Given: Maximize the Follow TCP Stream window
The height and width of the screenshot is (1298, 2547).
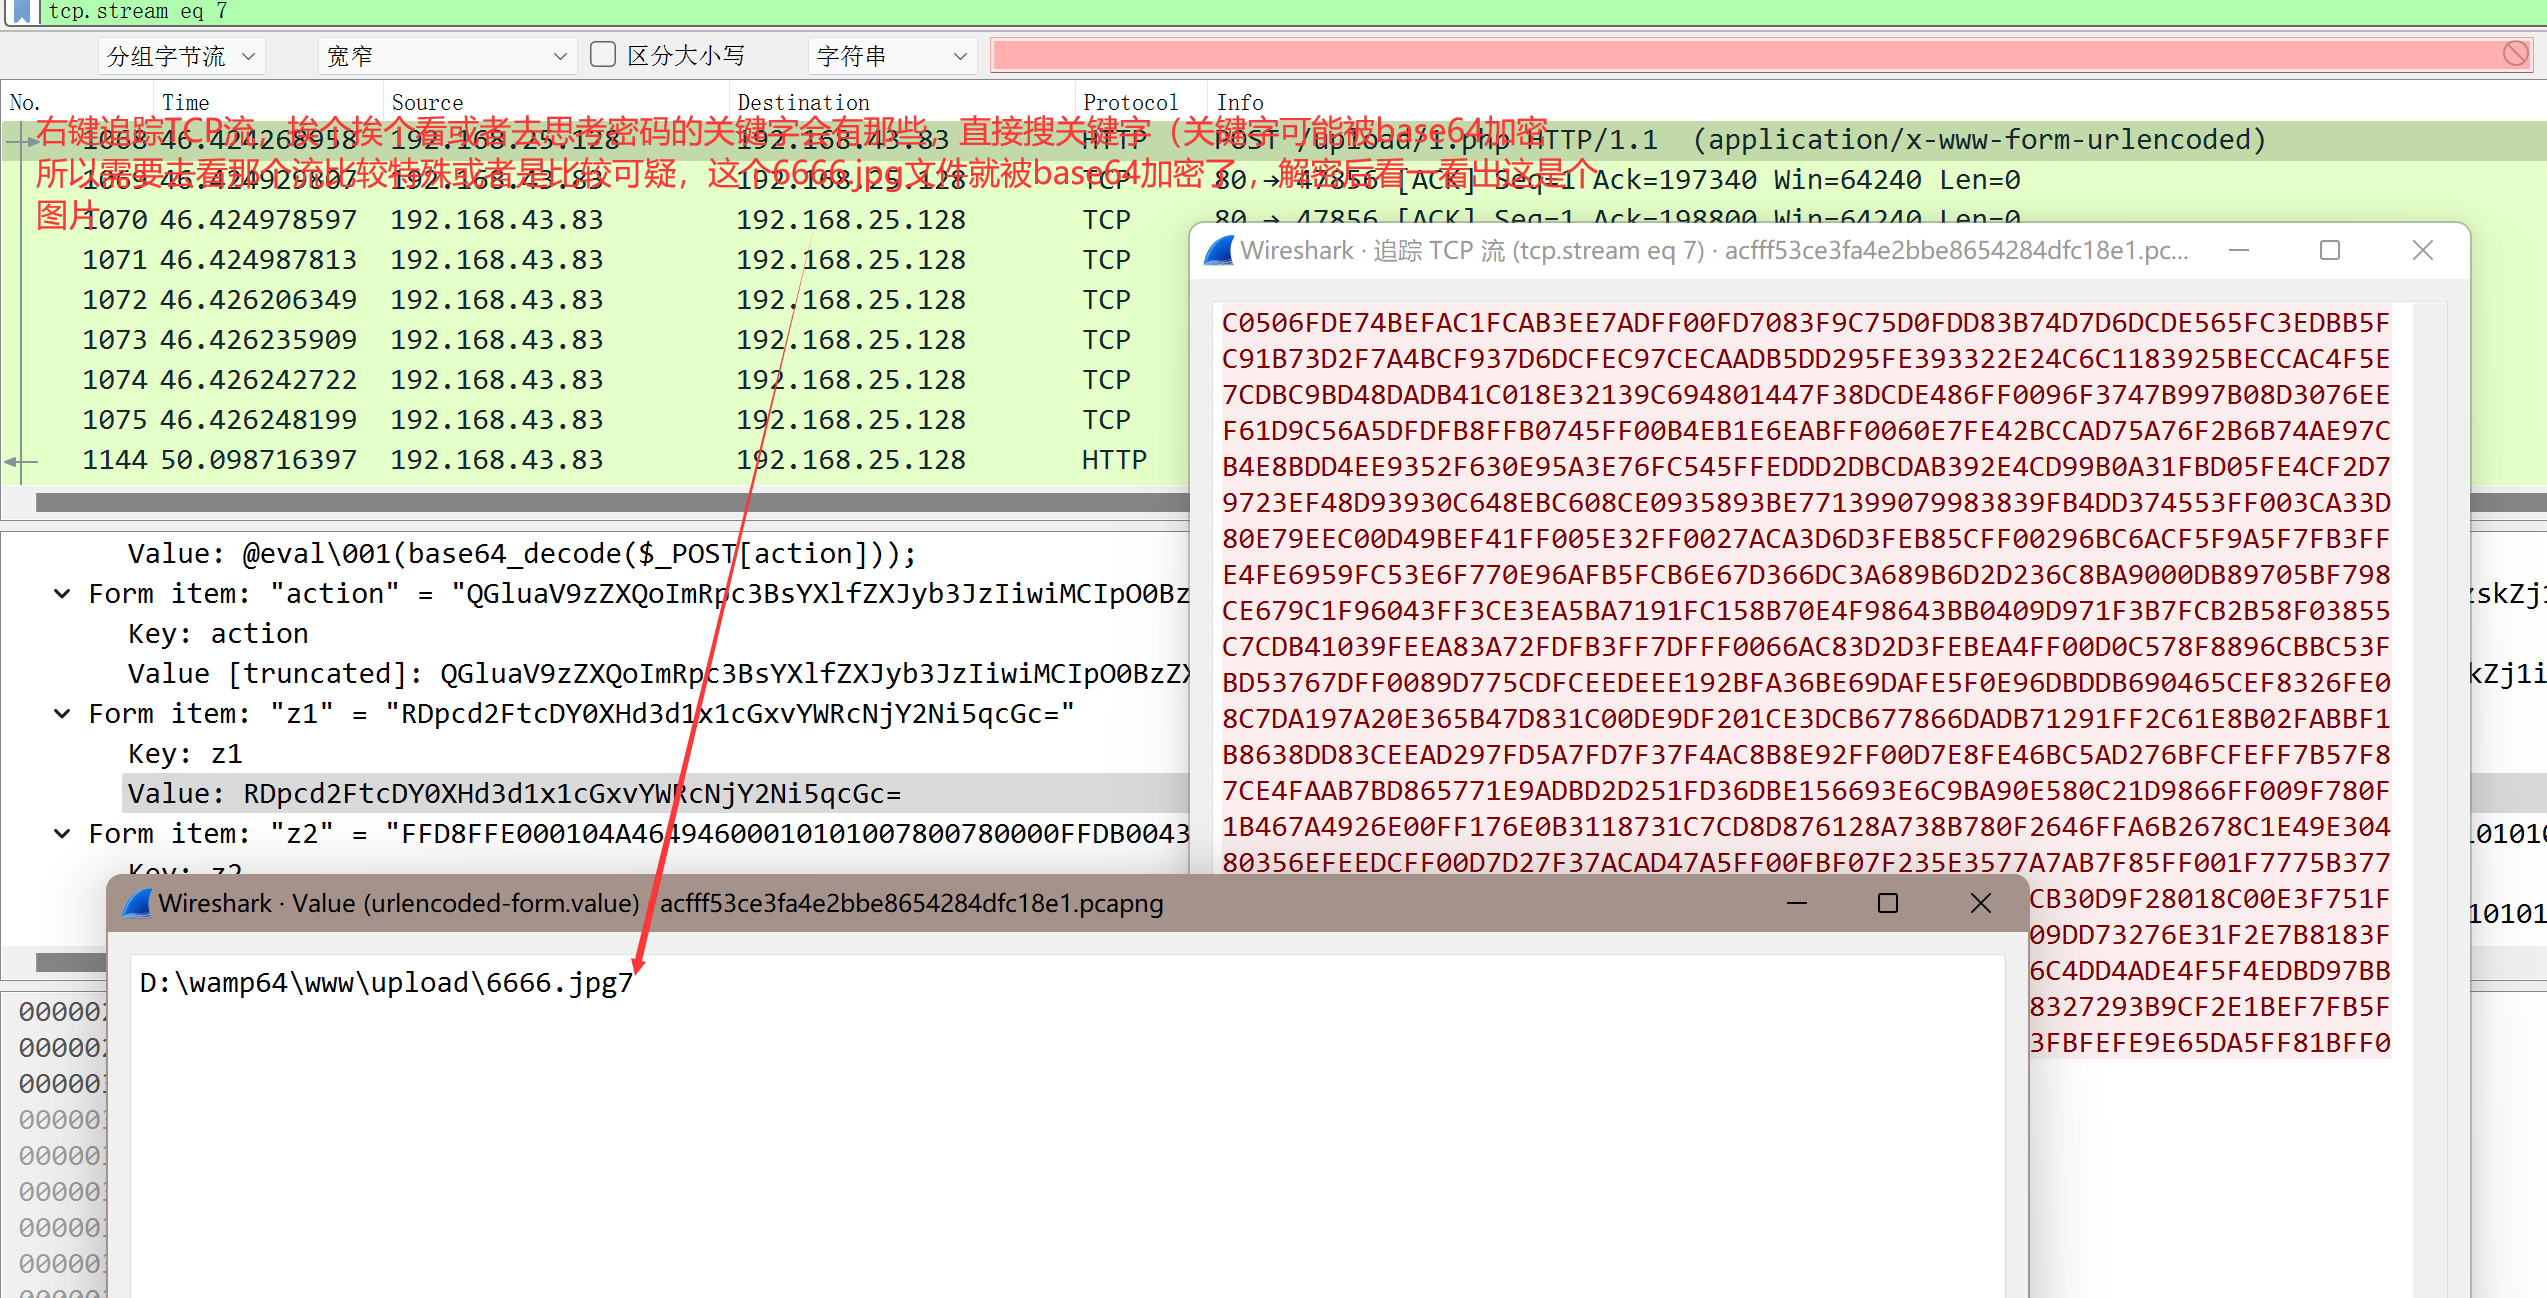Looking at the screenshot, I should (x=2329, y=250).
